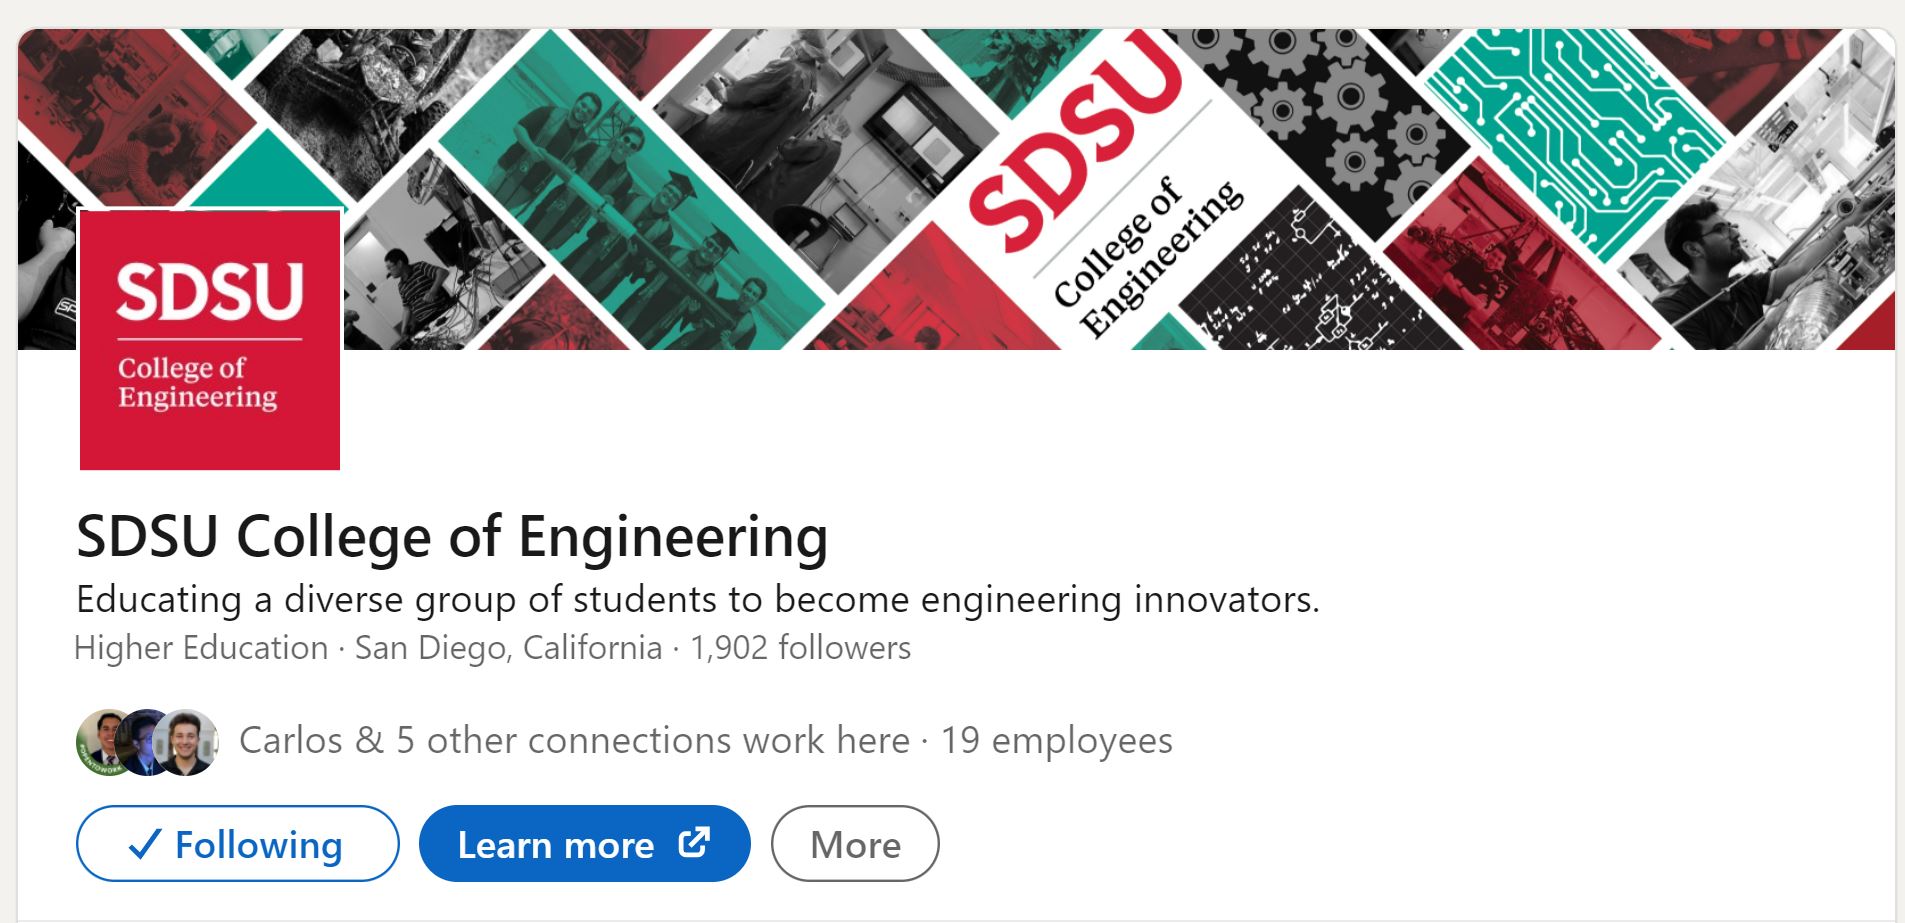Click the San Diego, California location text
The image size is (1905, 923).
pyautogui.click(x=508, y=648)
